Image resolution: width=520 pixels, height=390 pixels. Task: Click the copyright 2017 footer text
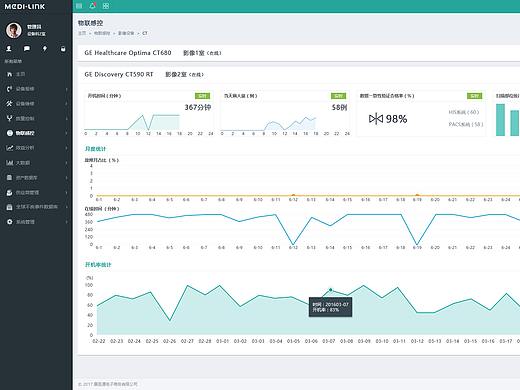(x=108, y=384)
